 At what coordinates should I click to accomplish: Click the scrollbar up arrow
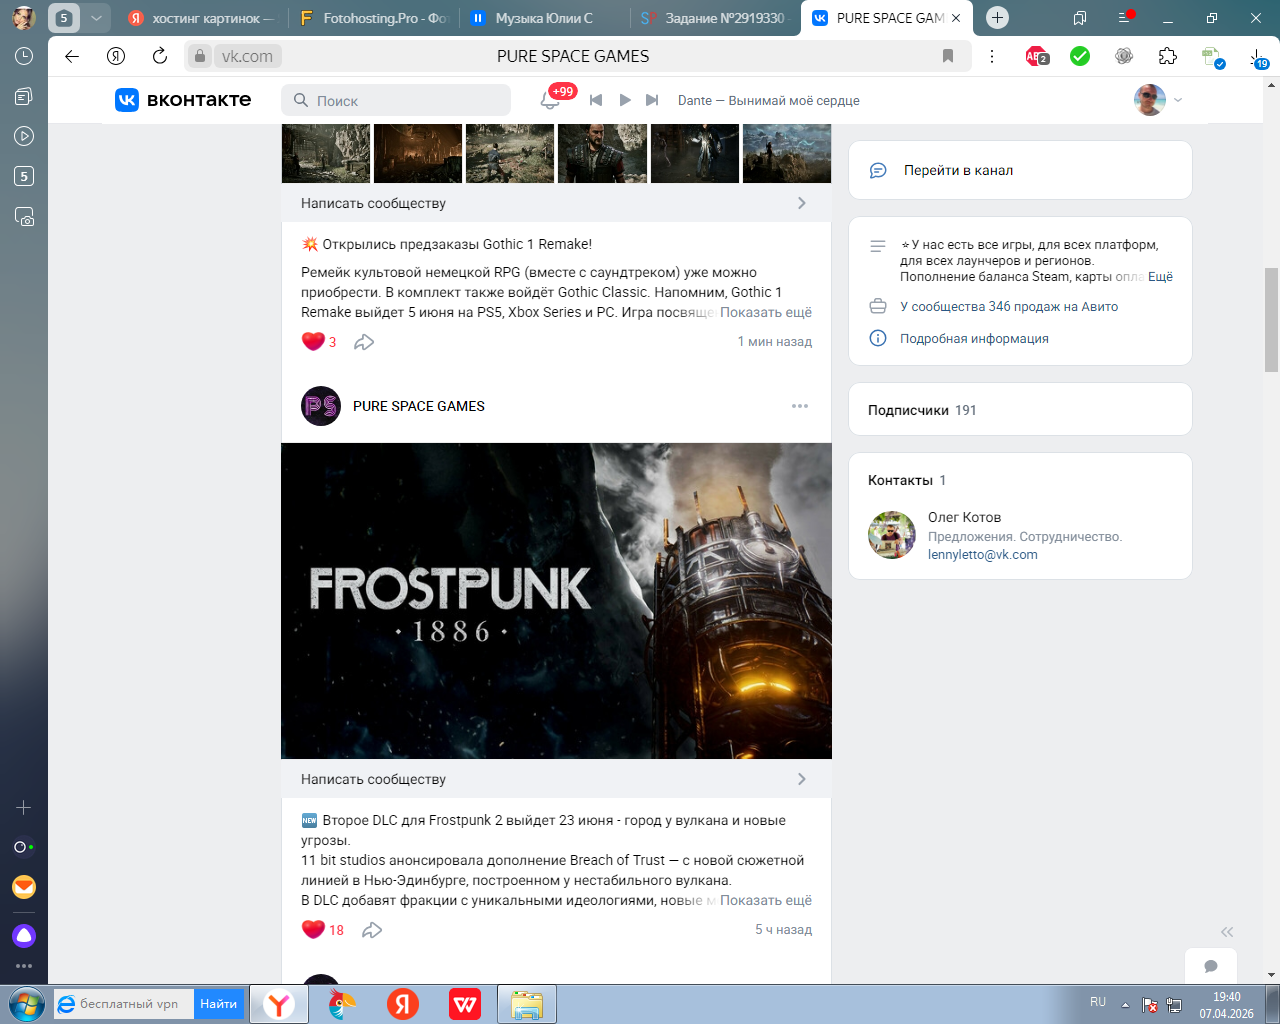pos(1271,83)
